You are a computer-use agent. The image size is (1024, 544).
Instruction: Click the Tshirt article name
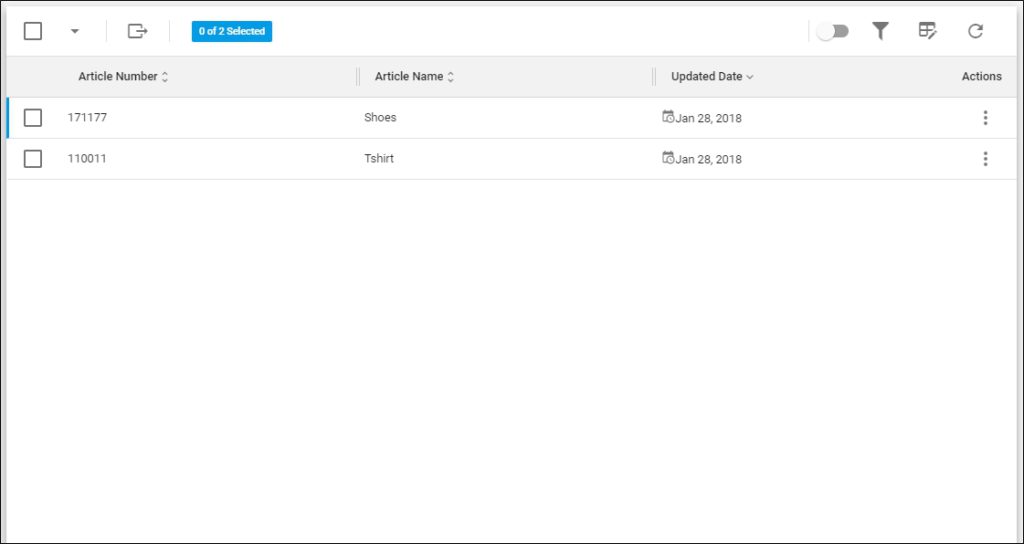379,159
